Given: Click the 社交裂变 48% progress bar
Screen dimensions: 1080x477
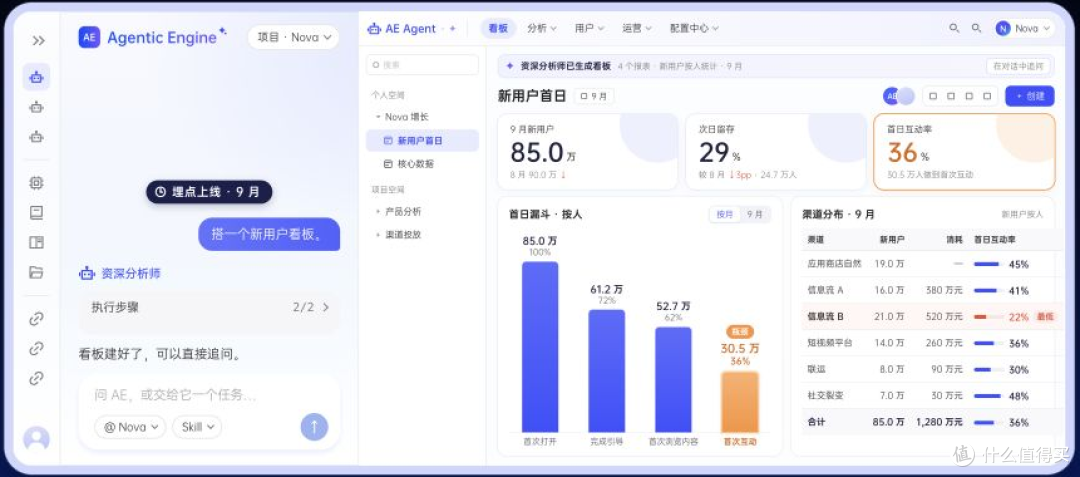Looking at the screenshot, I should (987, 396).
